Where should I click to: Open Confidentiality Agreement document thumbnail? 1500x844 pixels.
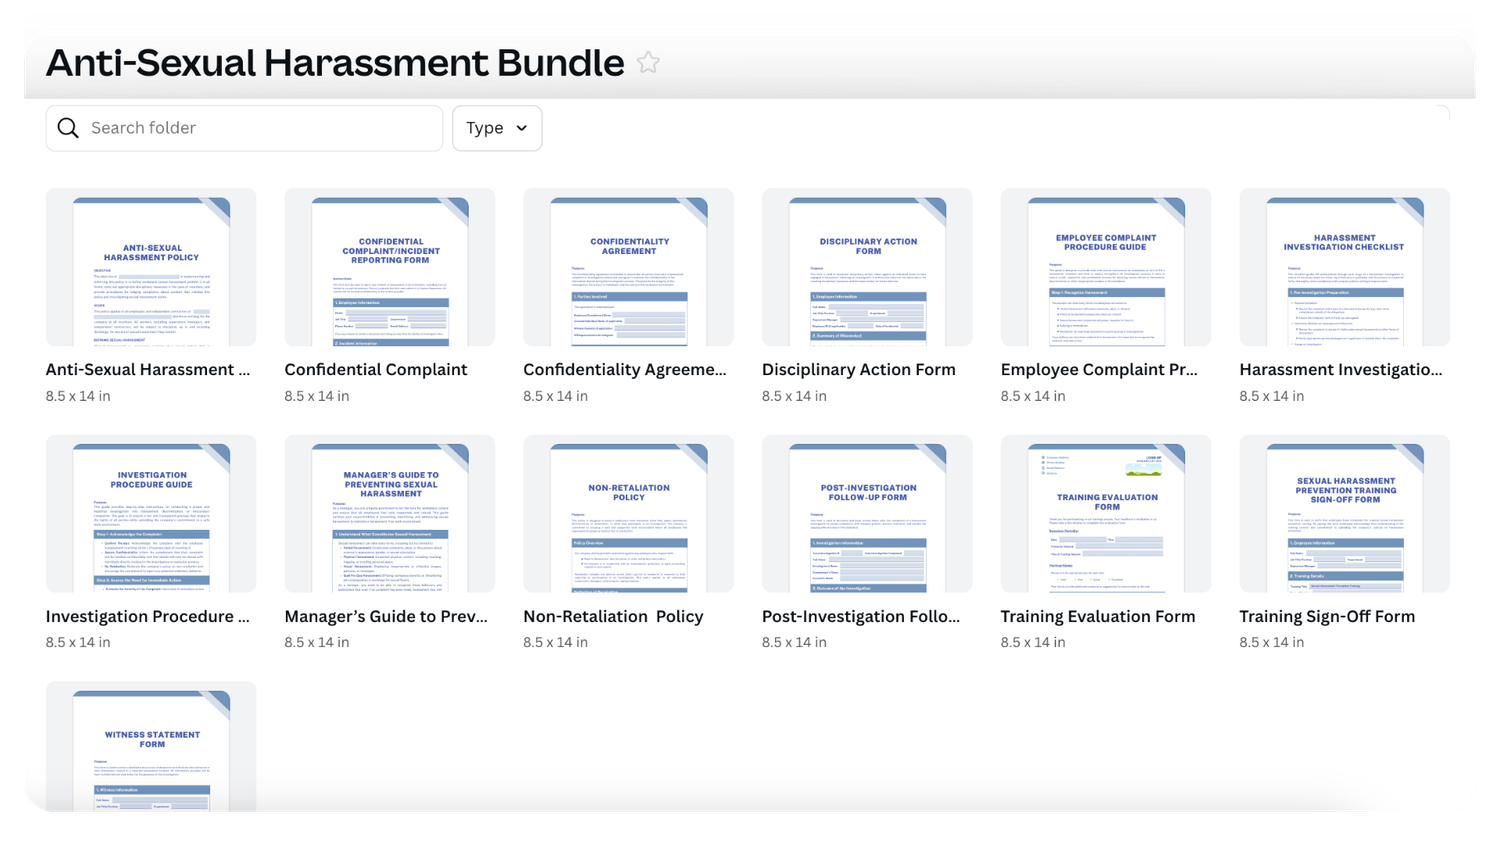(x=628, y=267)
